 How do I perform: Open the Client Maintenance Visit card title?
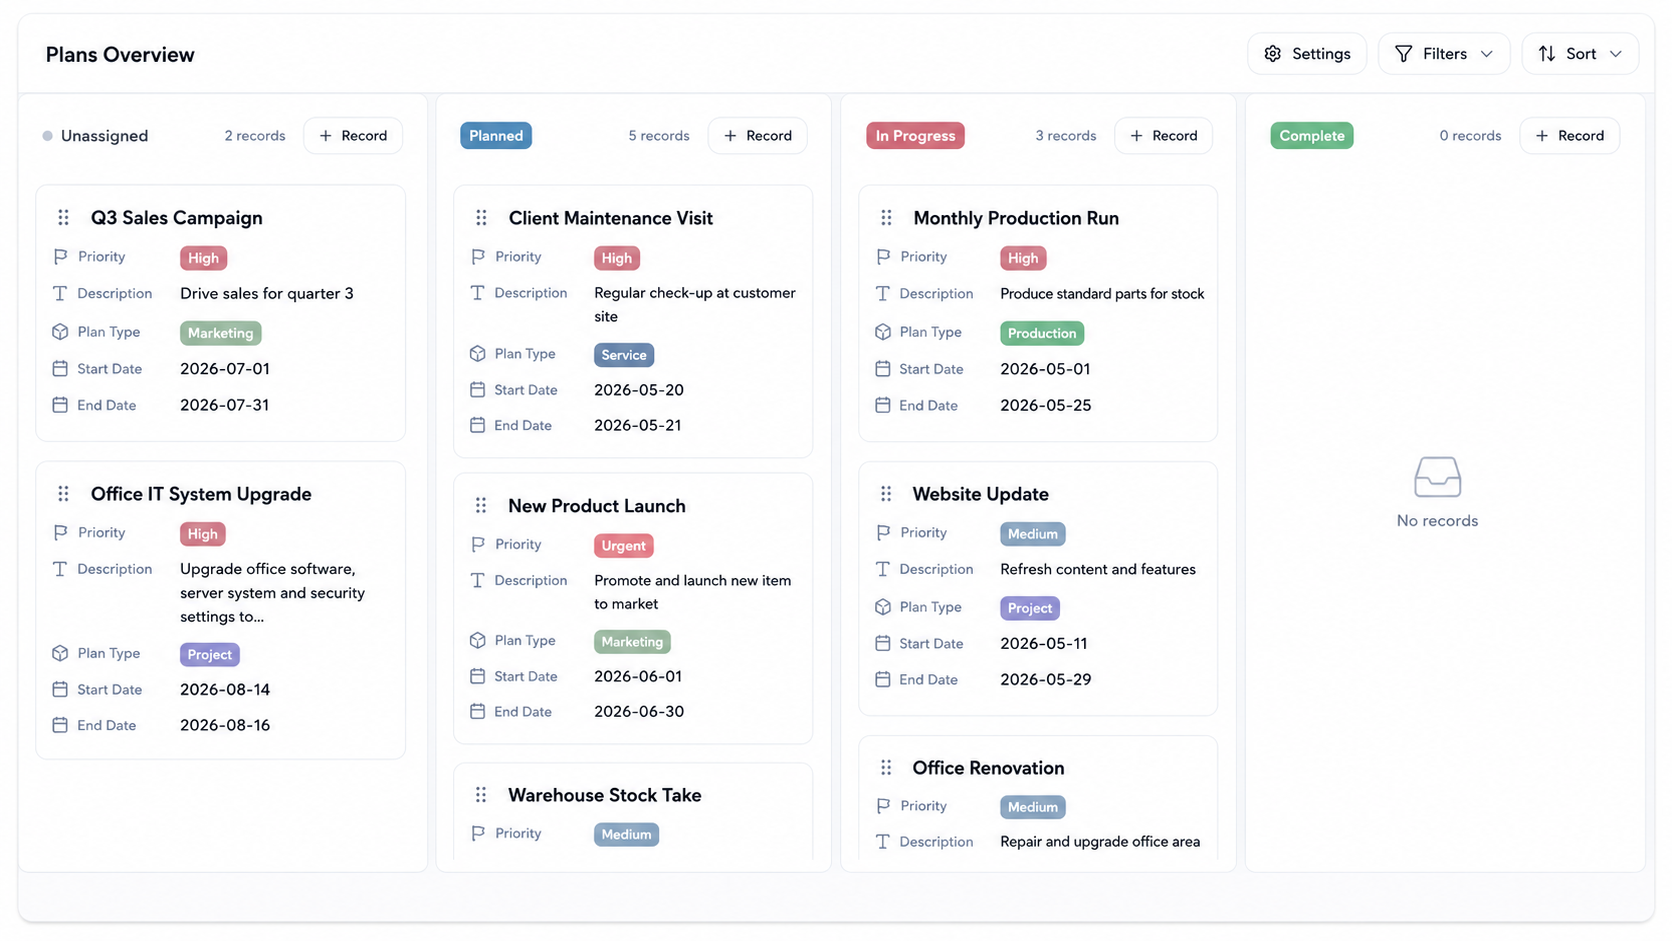click(x=611, y=218)
